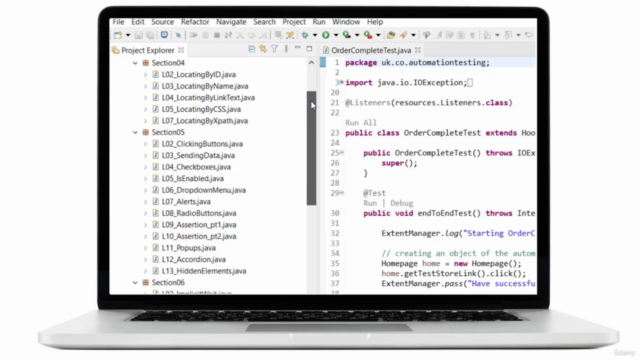Click the Project Explorer scrollbar thumb
The image size is (640, 360).
pos(311,148)
